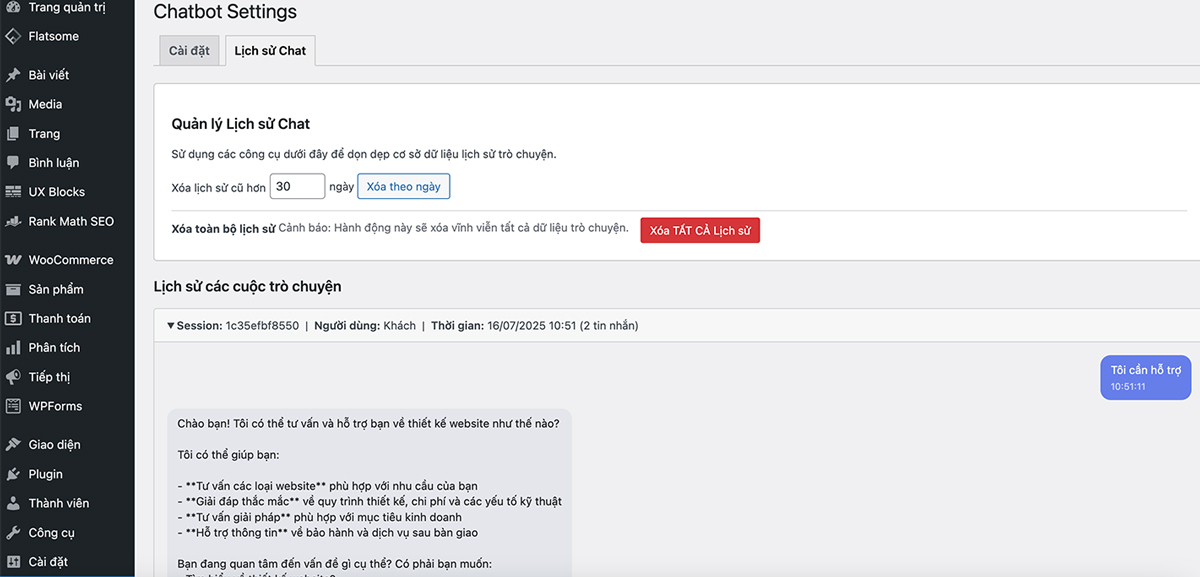Open the Sản phẩm menu item
Viewport: 1200px width, 577px height.
56,289
